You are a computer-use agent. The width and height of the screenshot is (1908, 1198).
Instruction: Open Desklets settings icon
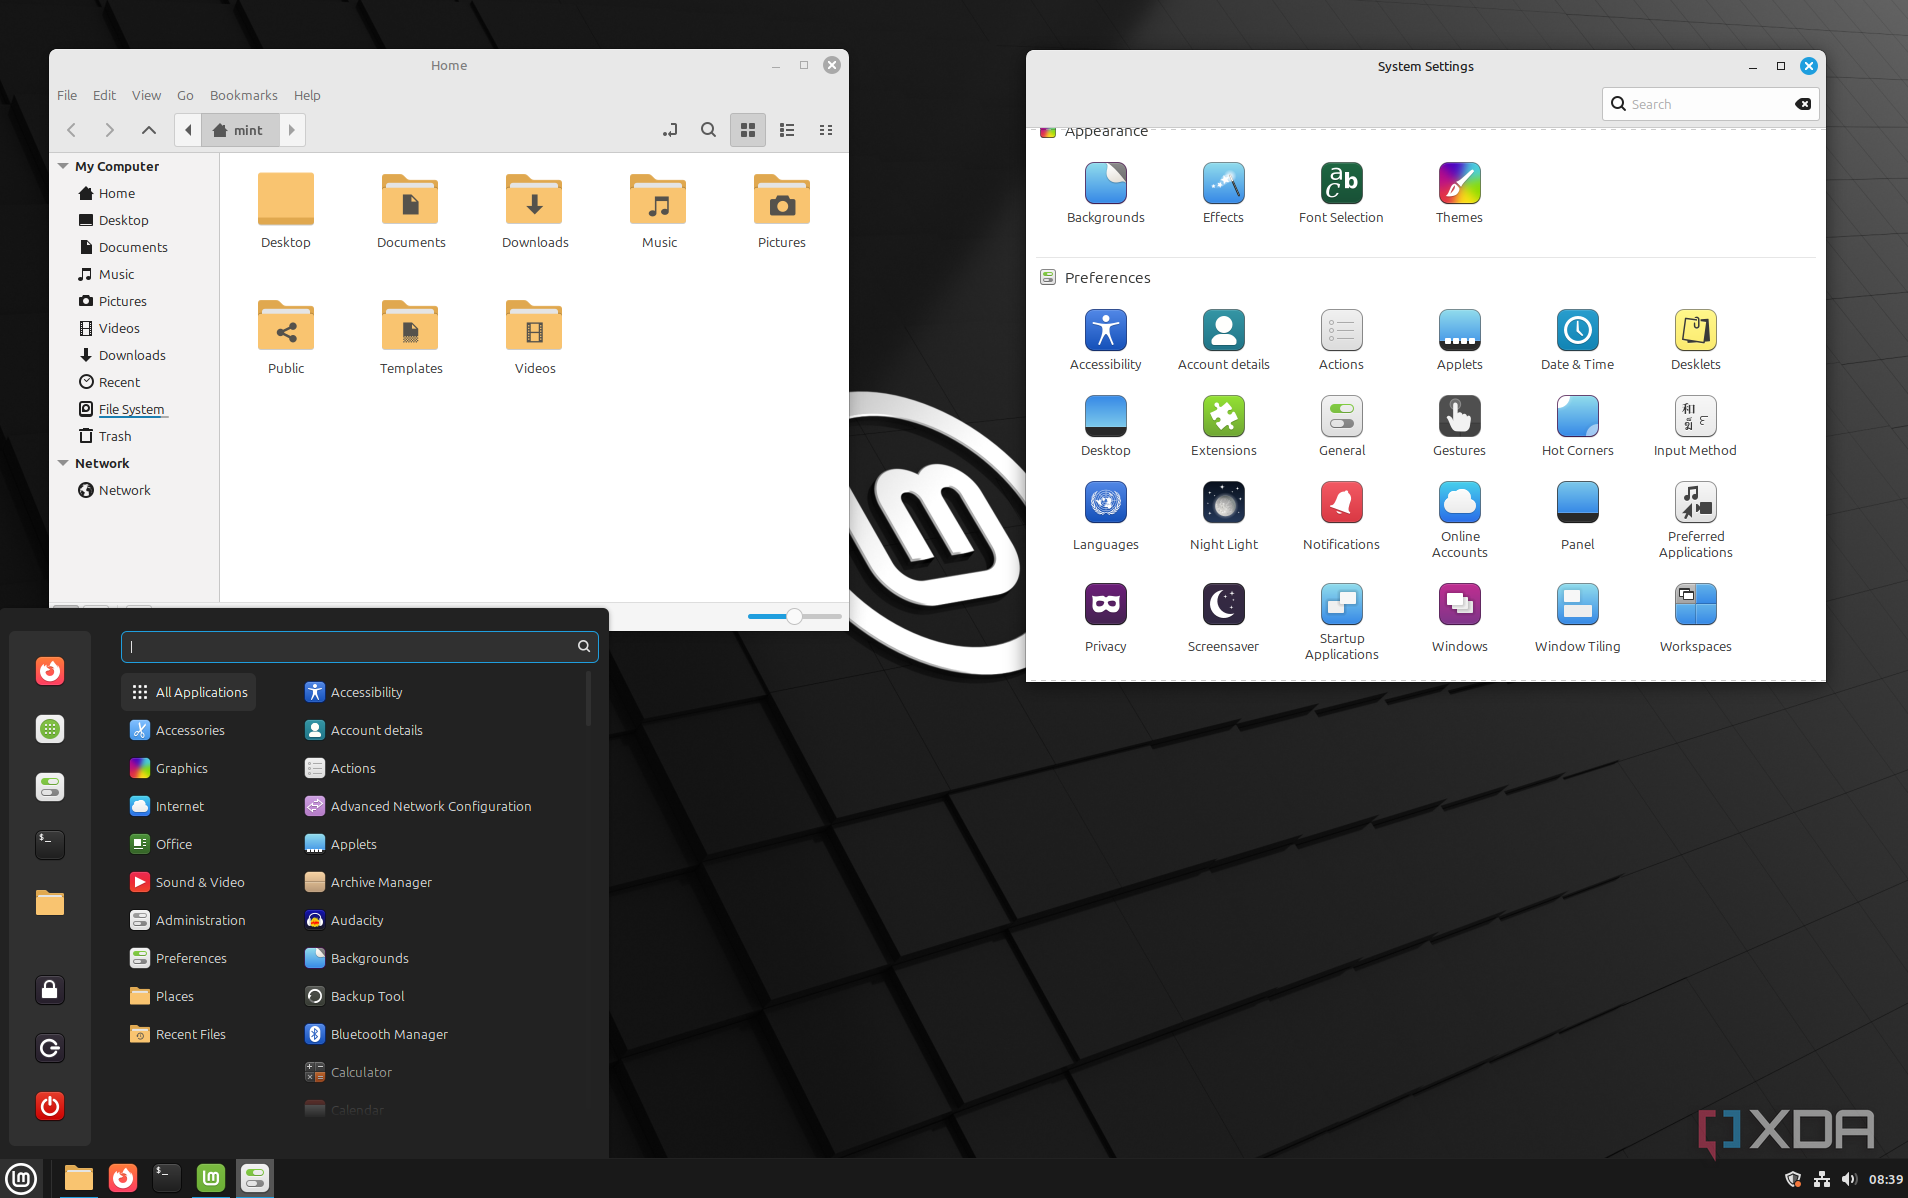click(1695, 340)
